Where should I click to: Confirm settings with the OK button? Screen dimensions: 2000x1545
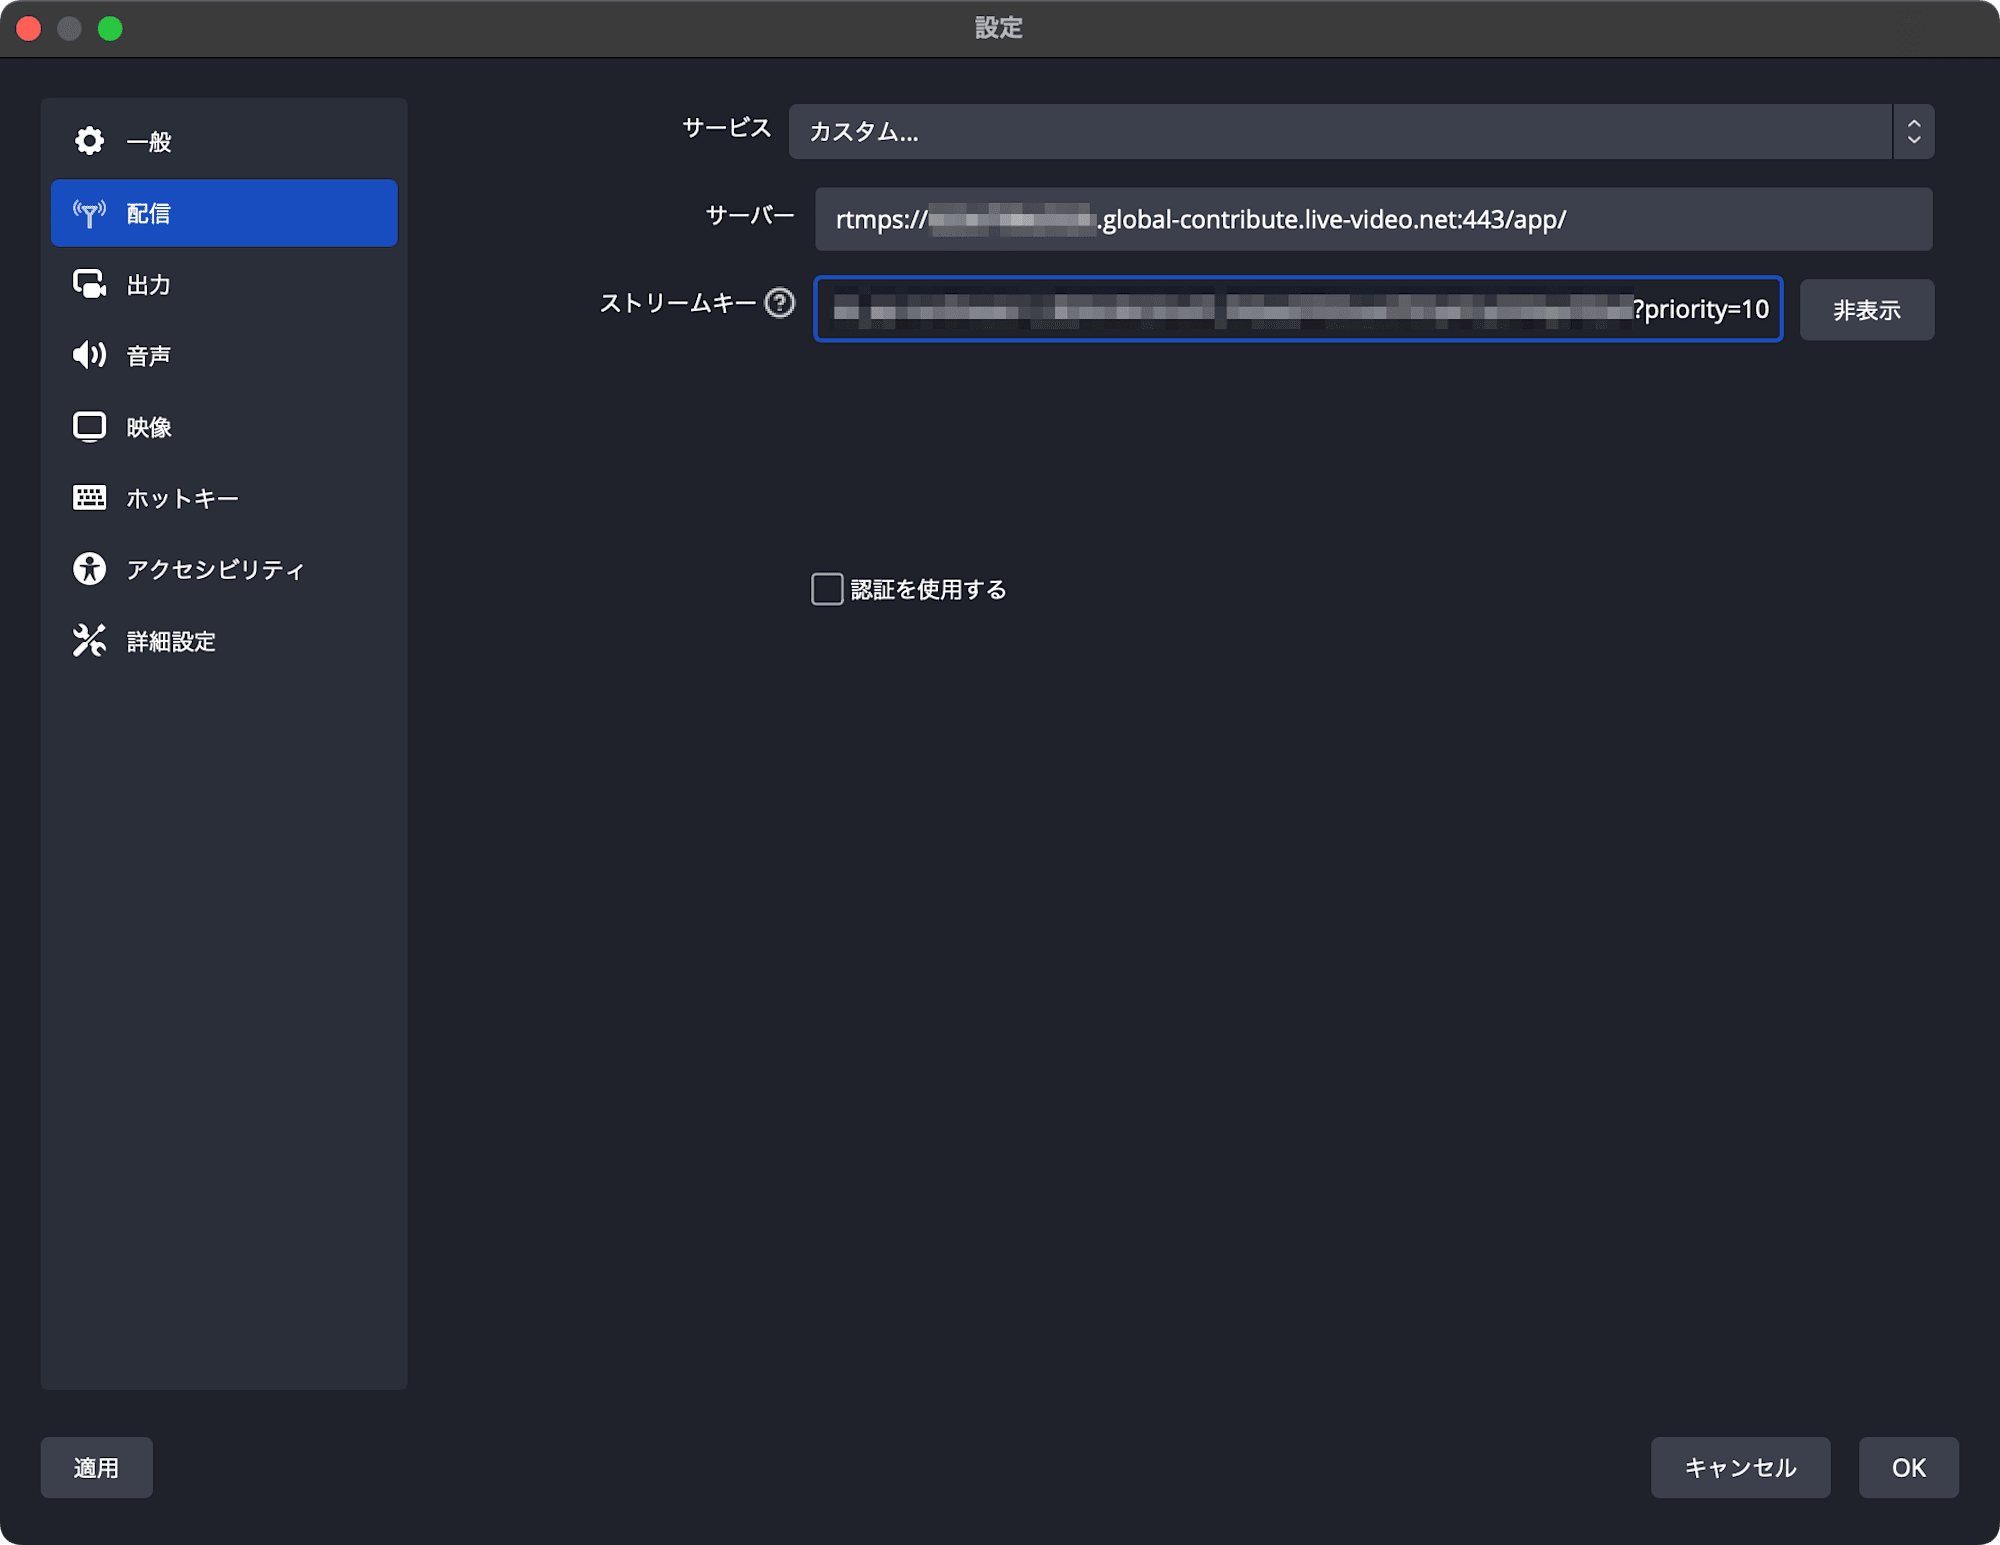click(1908, 1467)
